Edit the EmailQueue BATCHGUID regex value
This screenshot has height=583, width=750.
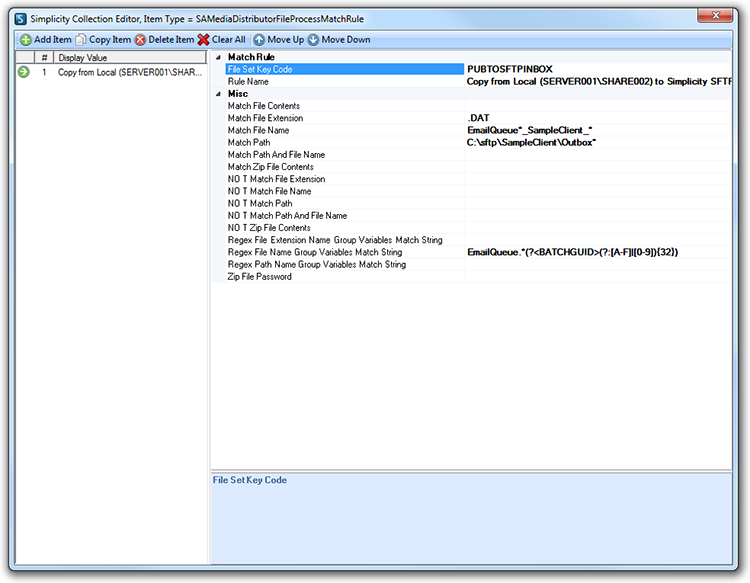pos(598,253)
